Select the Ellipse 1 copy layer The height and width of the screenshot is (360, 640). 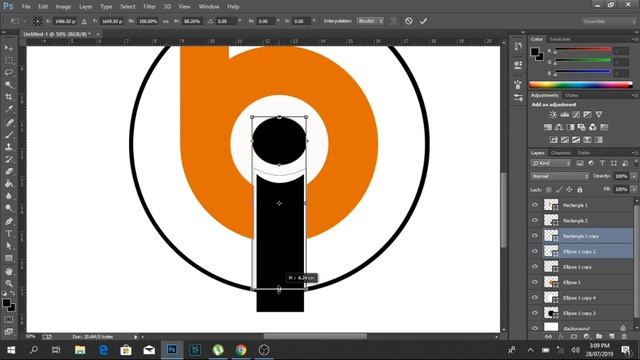(x=588, y=267)
